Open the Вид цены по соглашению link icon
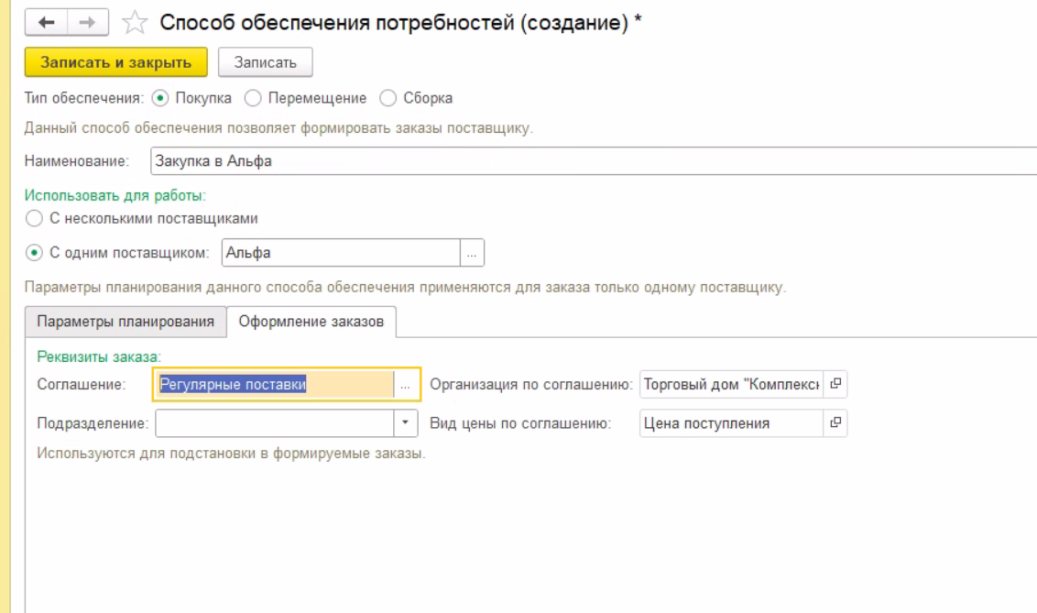 coord(834,423)
